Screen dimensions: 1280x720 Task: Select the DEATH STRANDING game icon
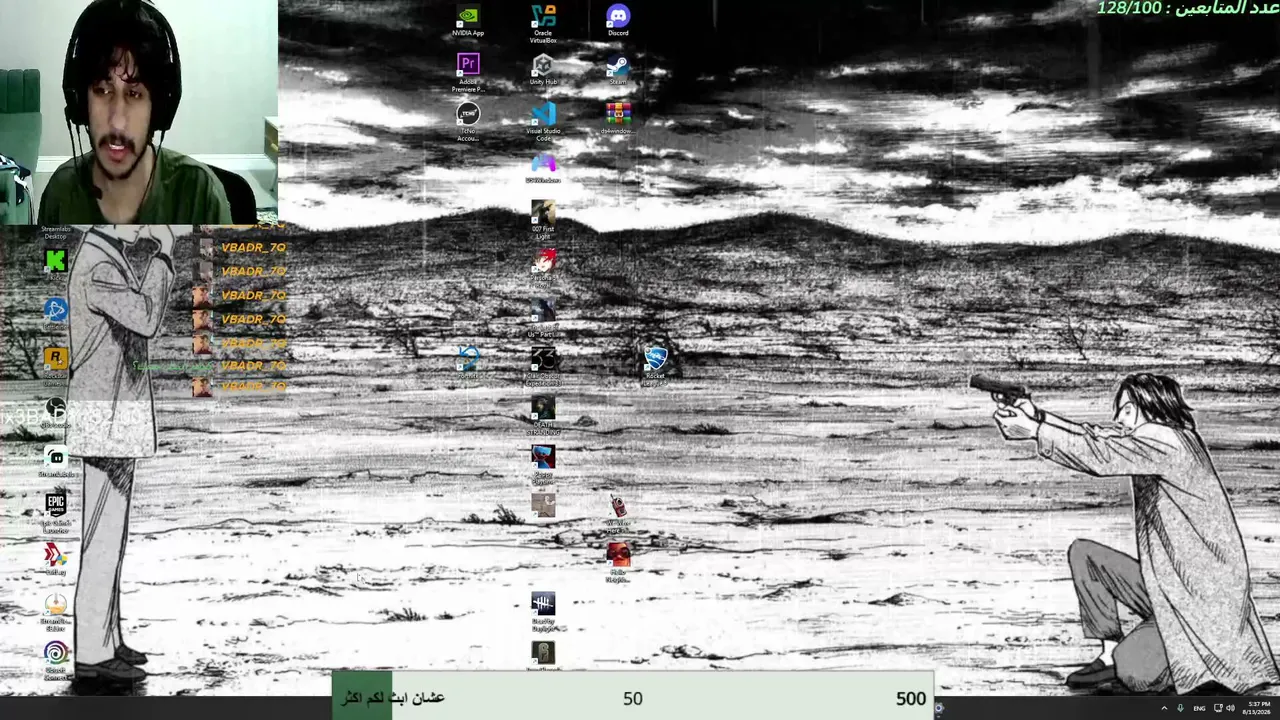543,415
